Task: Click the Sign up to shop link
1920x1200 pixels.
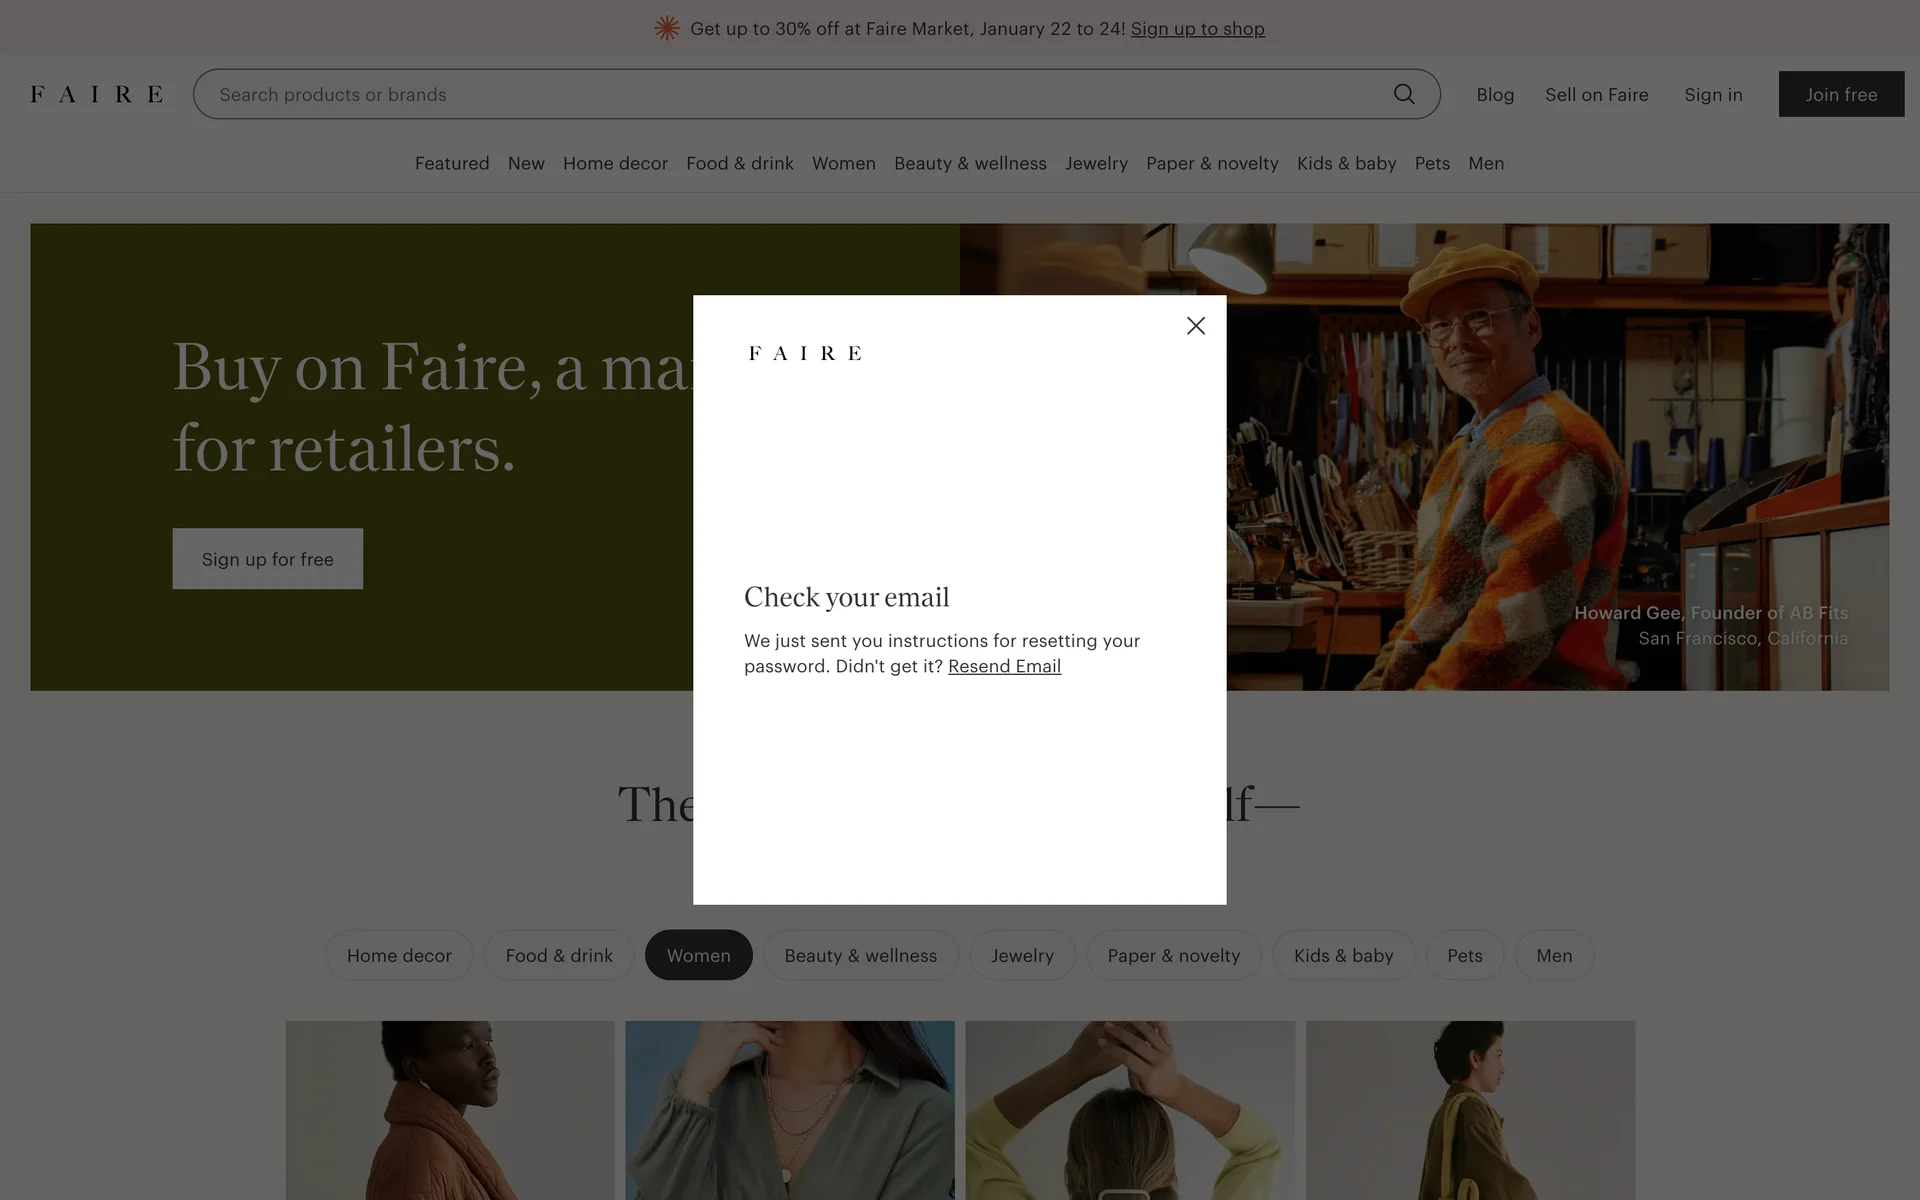Action: point(1197,29)
